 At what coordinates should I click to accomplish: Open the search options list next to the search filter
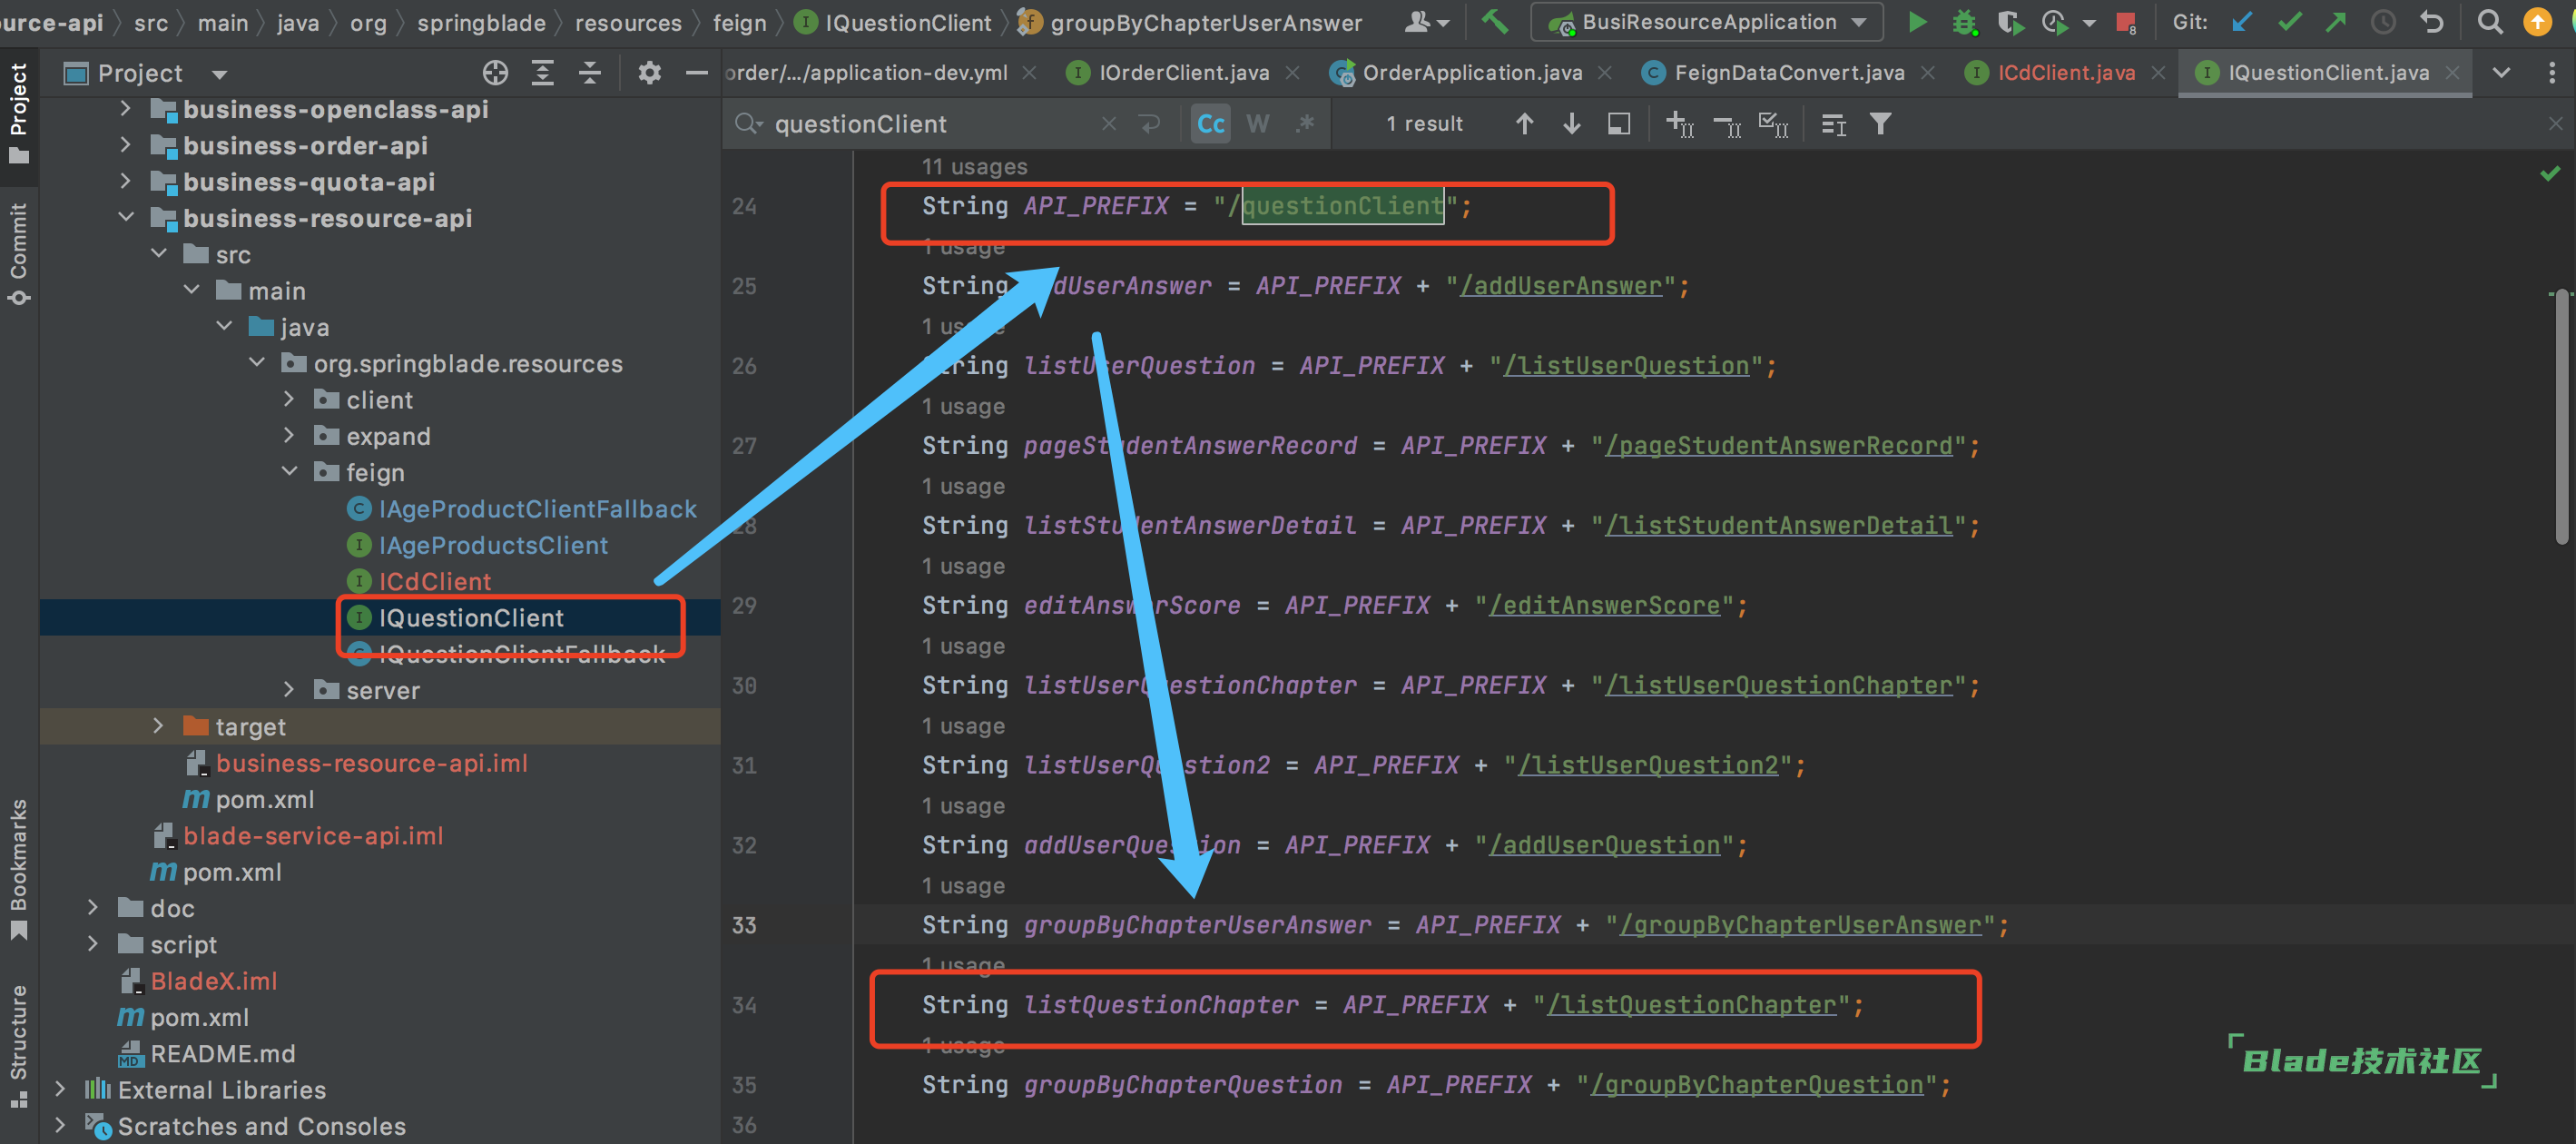[x=1833, y=124]
